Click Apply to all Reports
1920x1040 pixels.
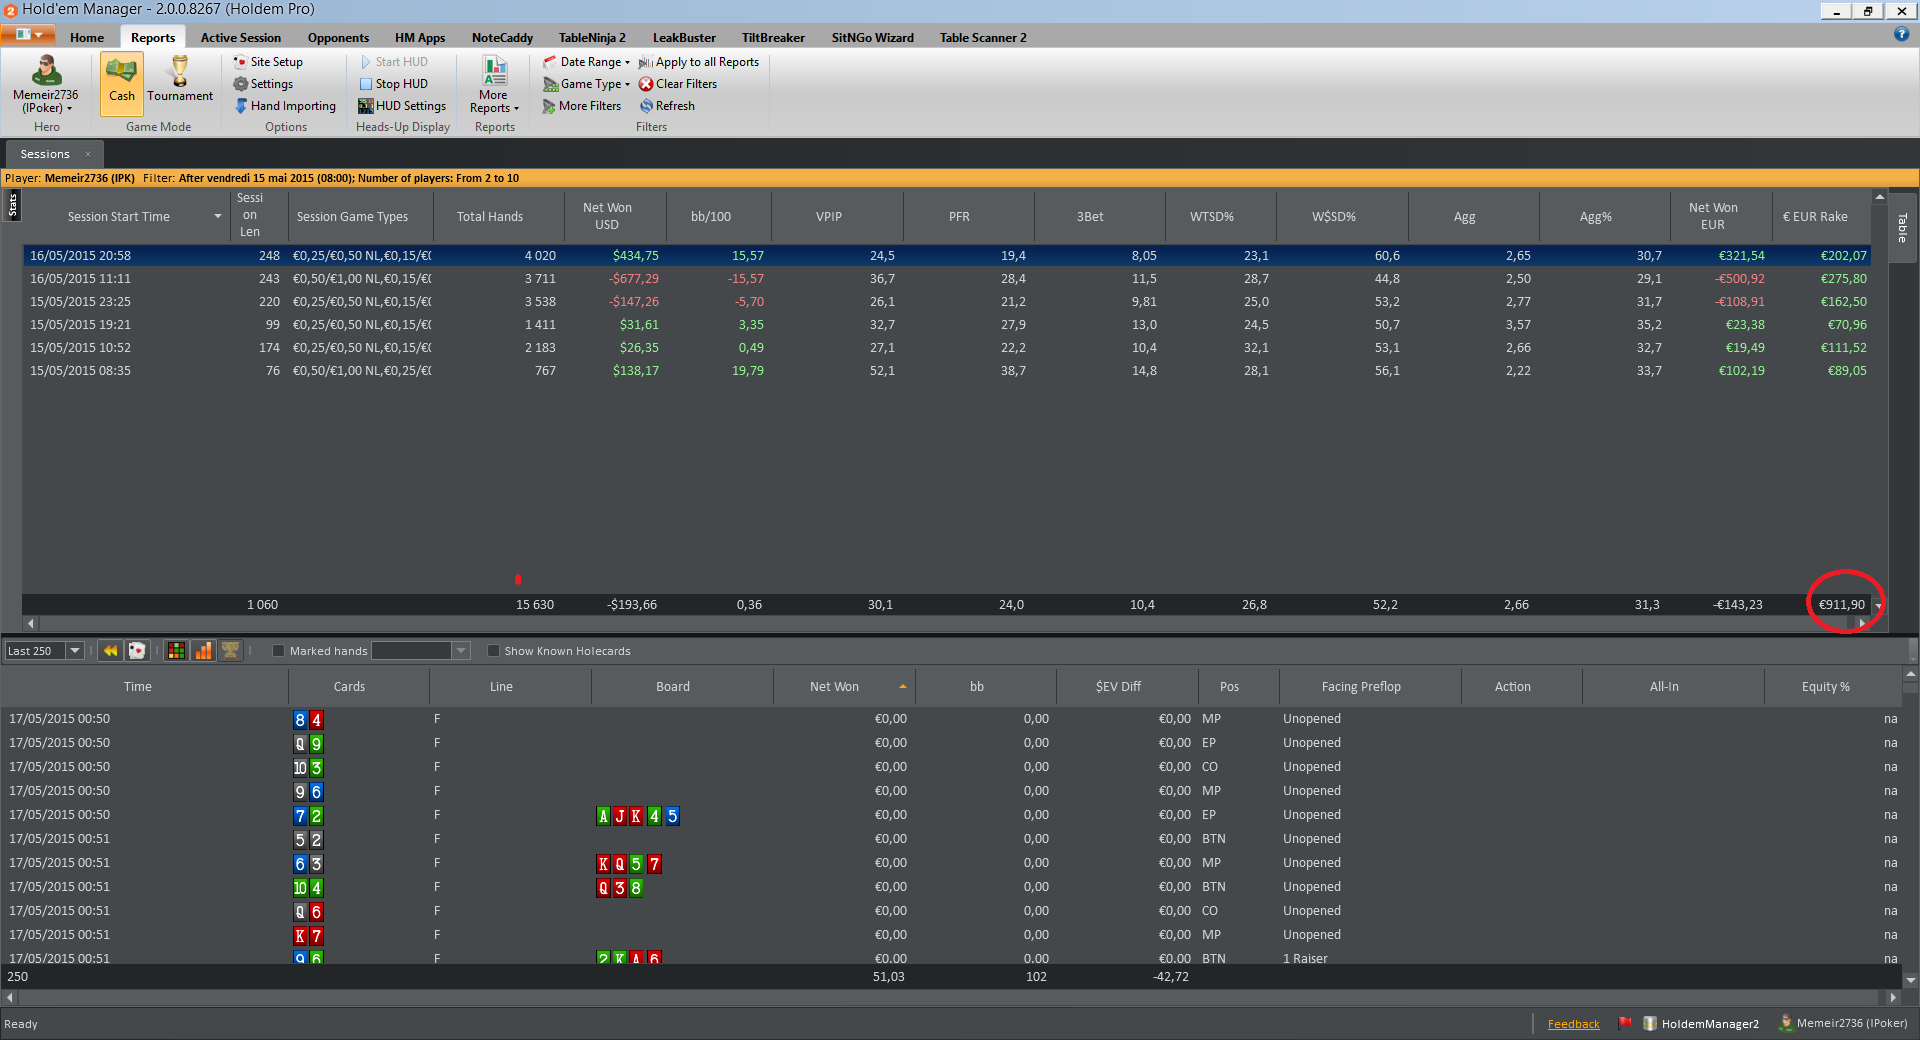699,62
